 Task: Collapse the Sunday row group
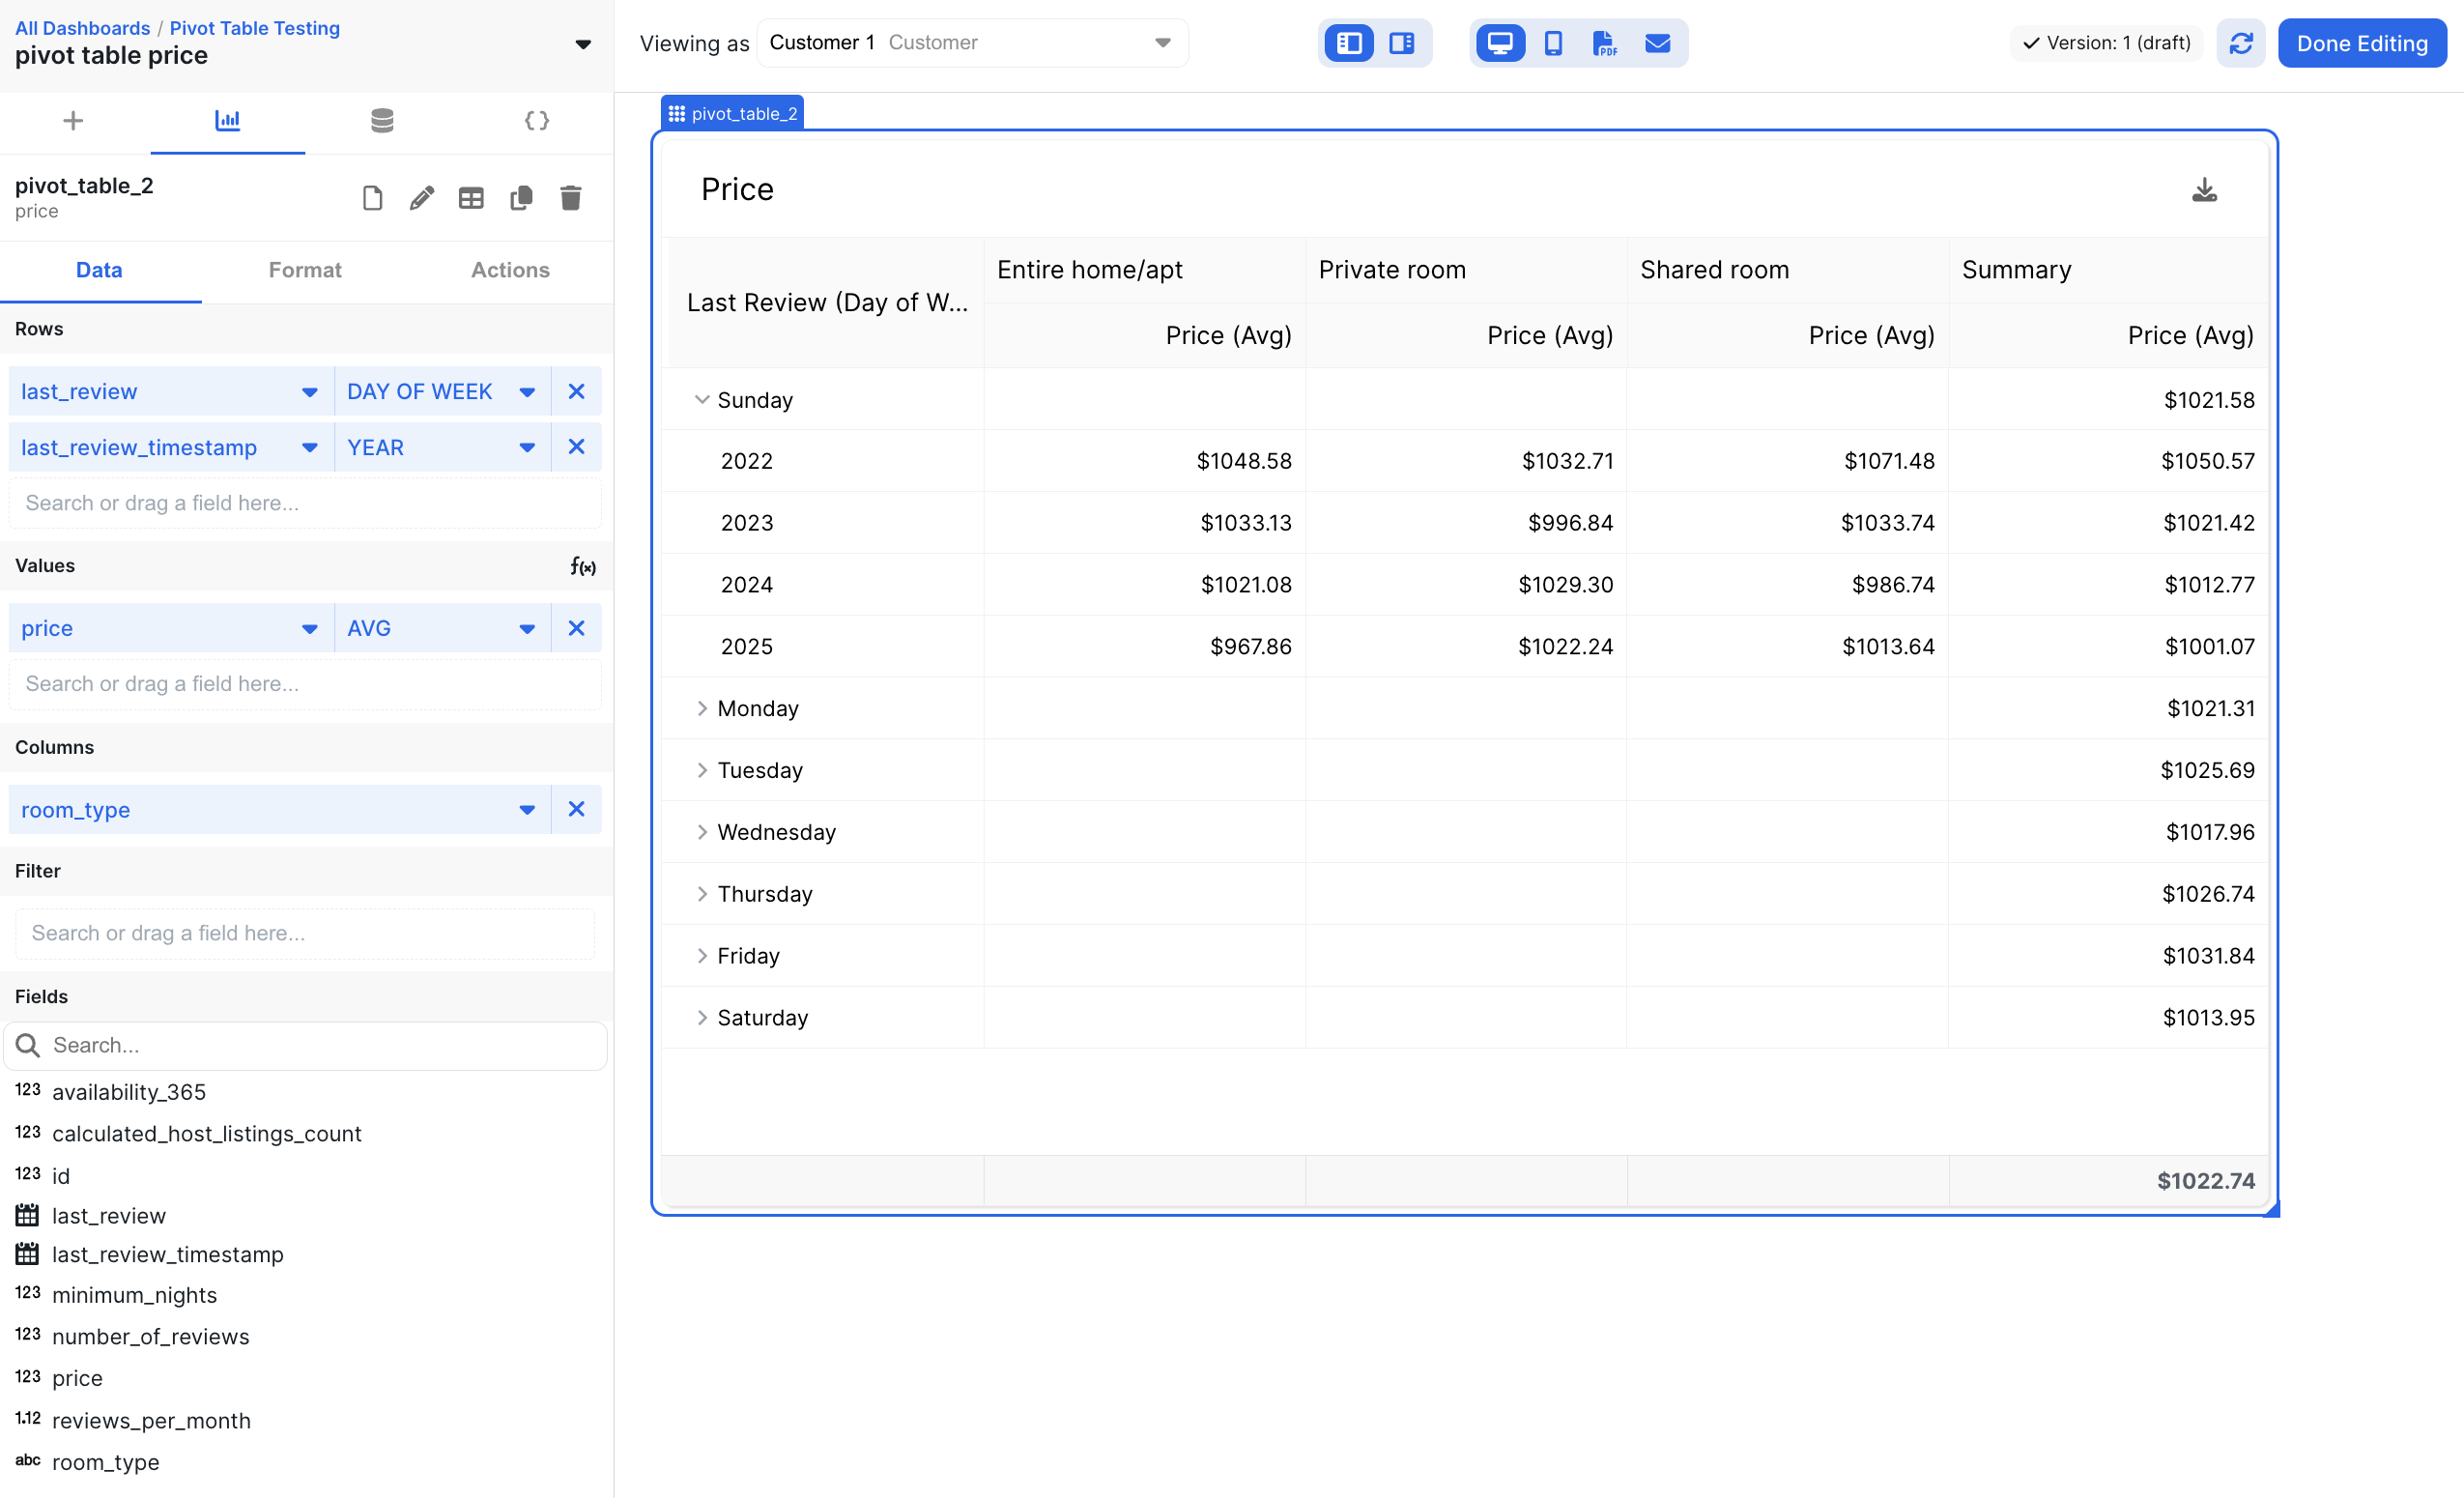pyautogui.click(x=701, y=400)
